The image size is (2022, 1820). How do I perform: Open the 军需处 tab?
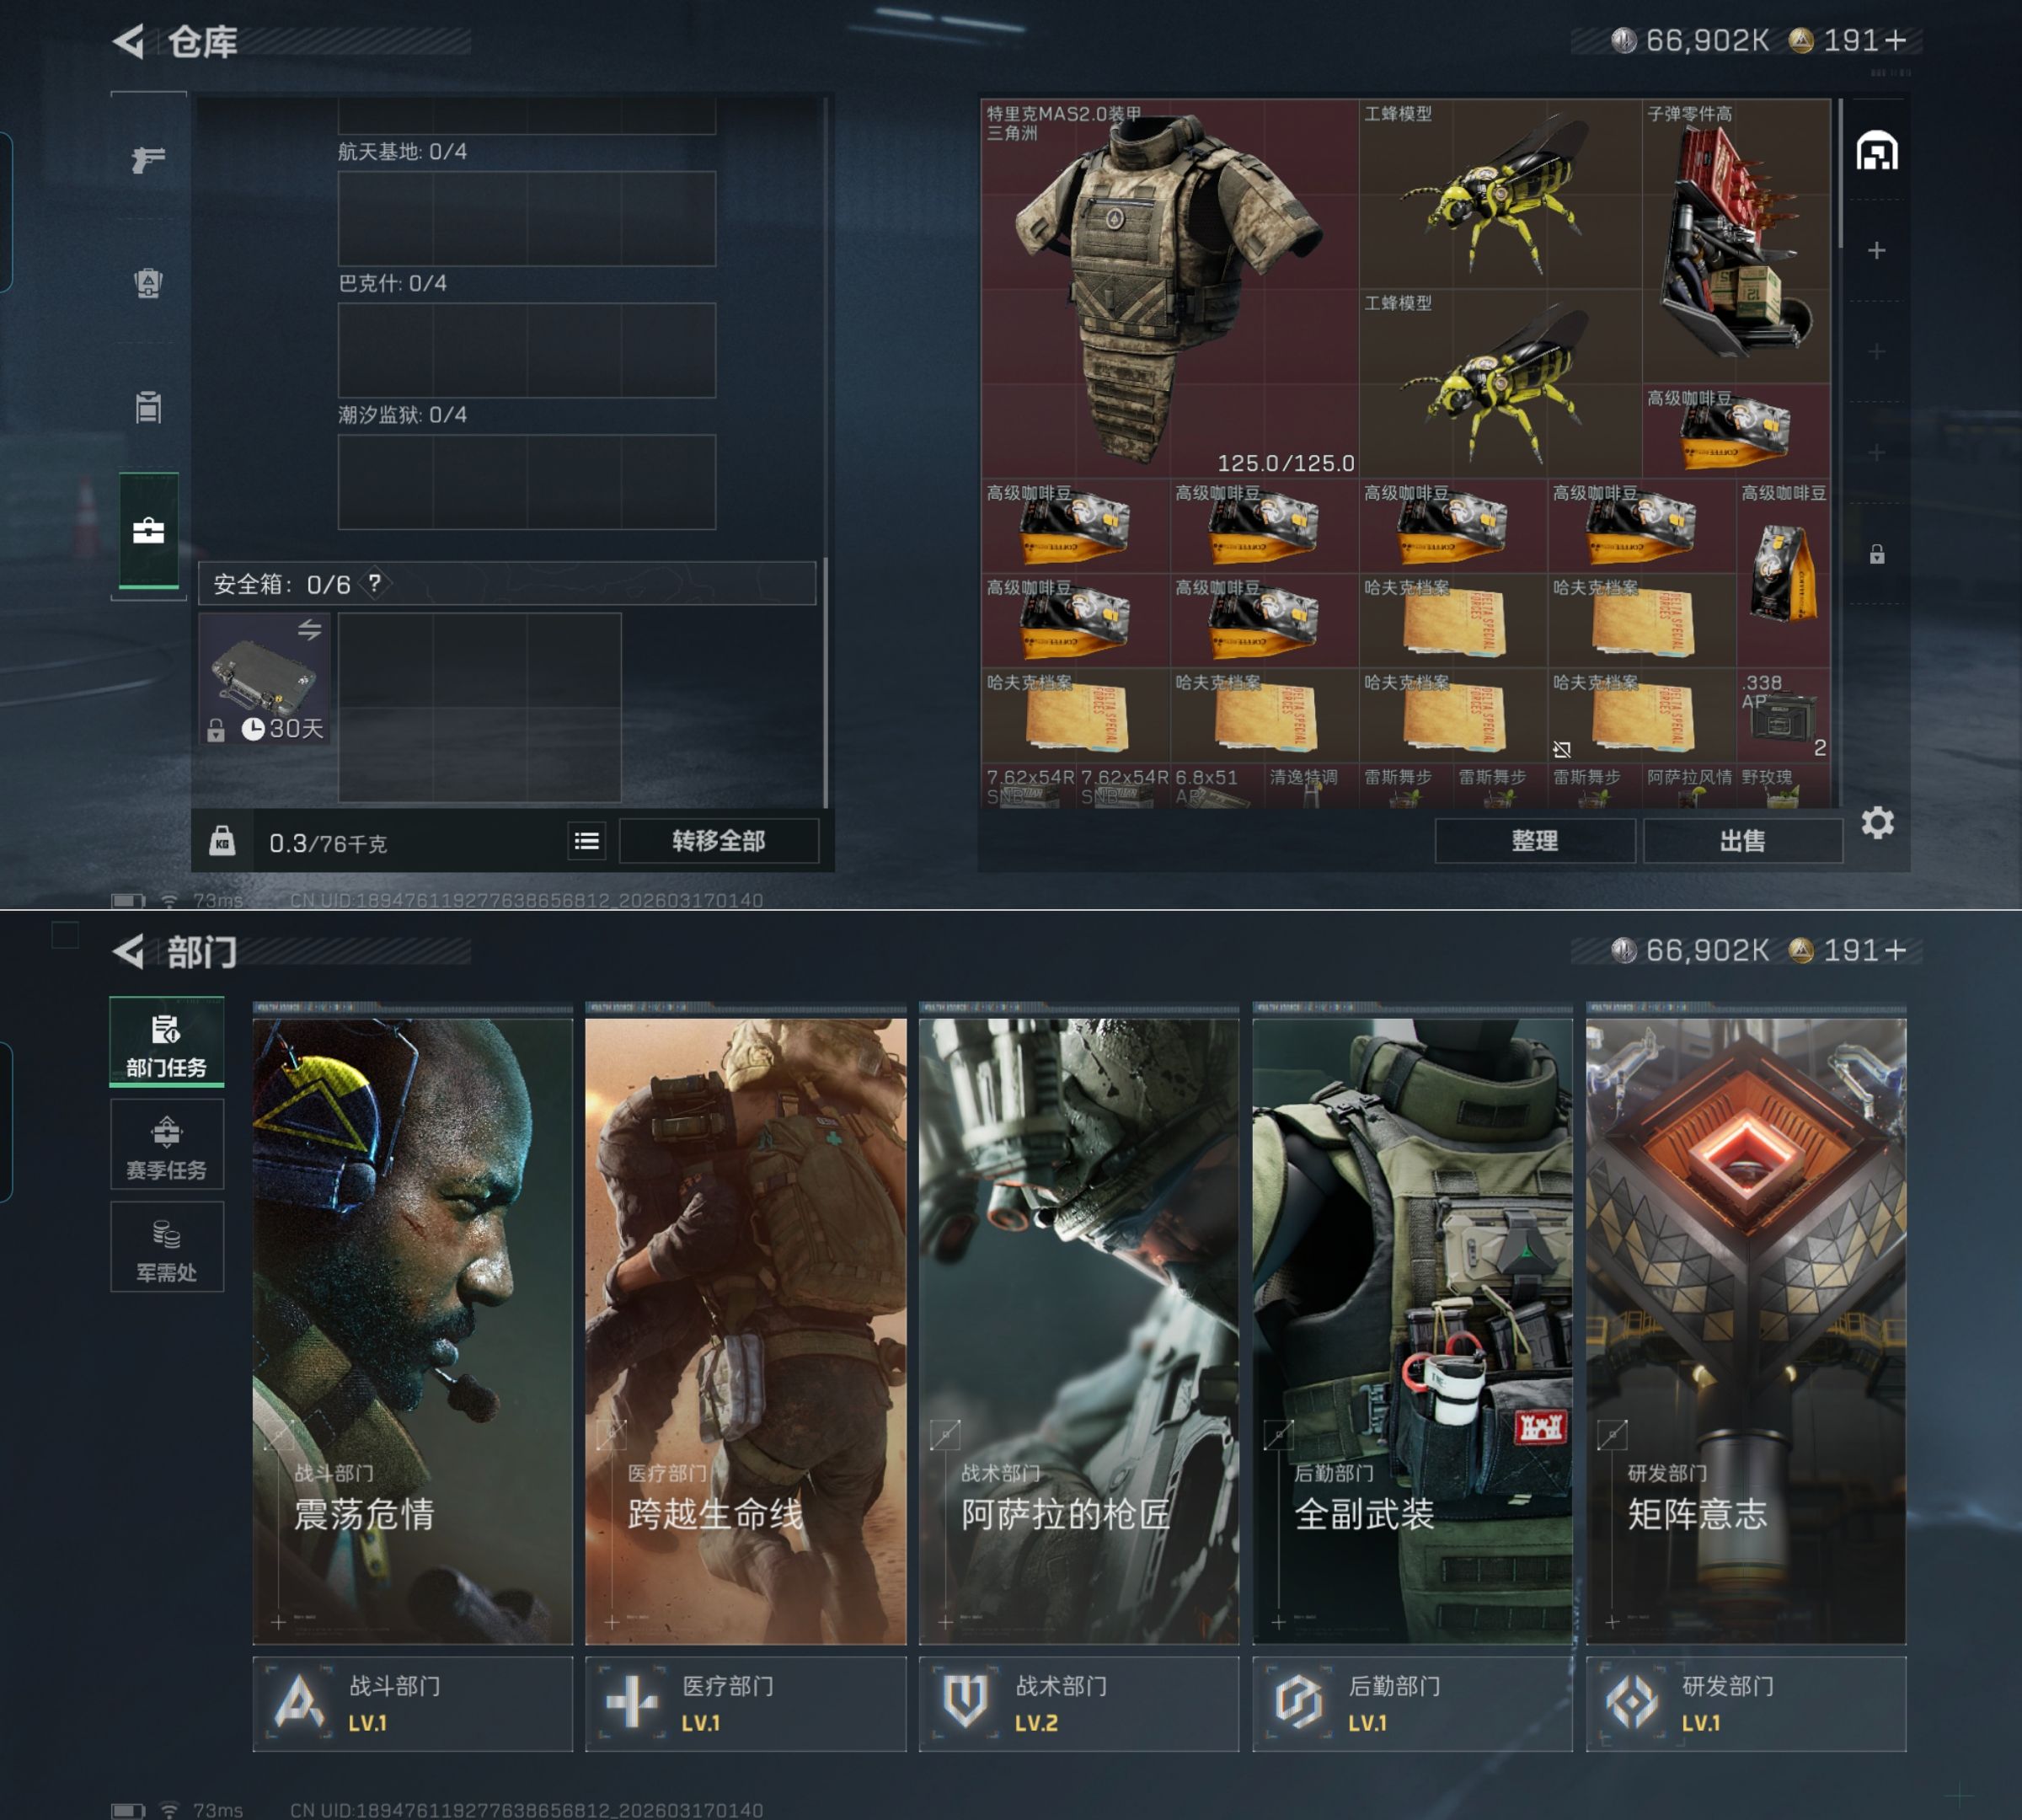(166, 1248)
